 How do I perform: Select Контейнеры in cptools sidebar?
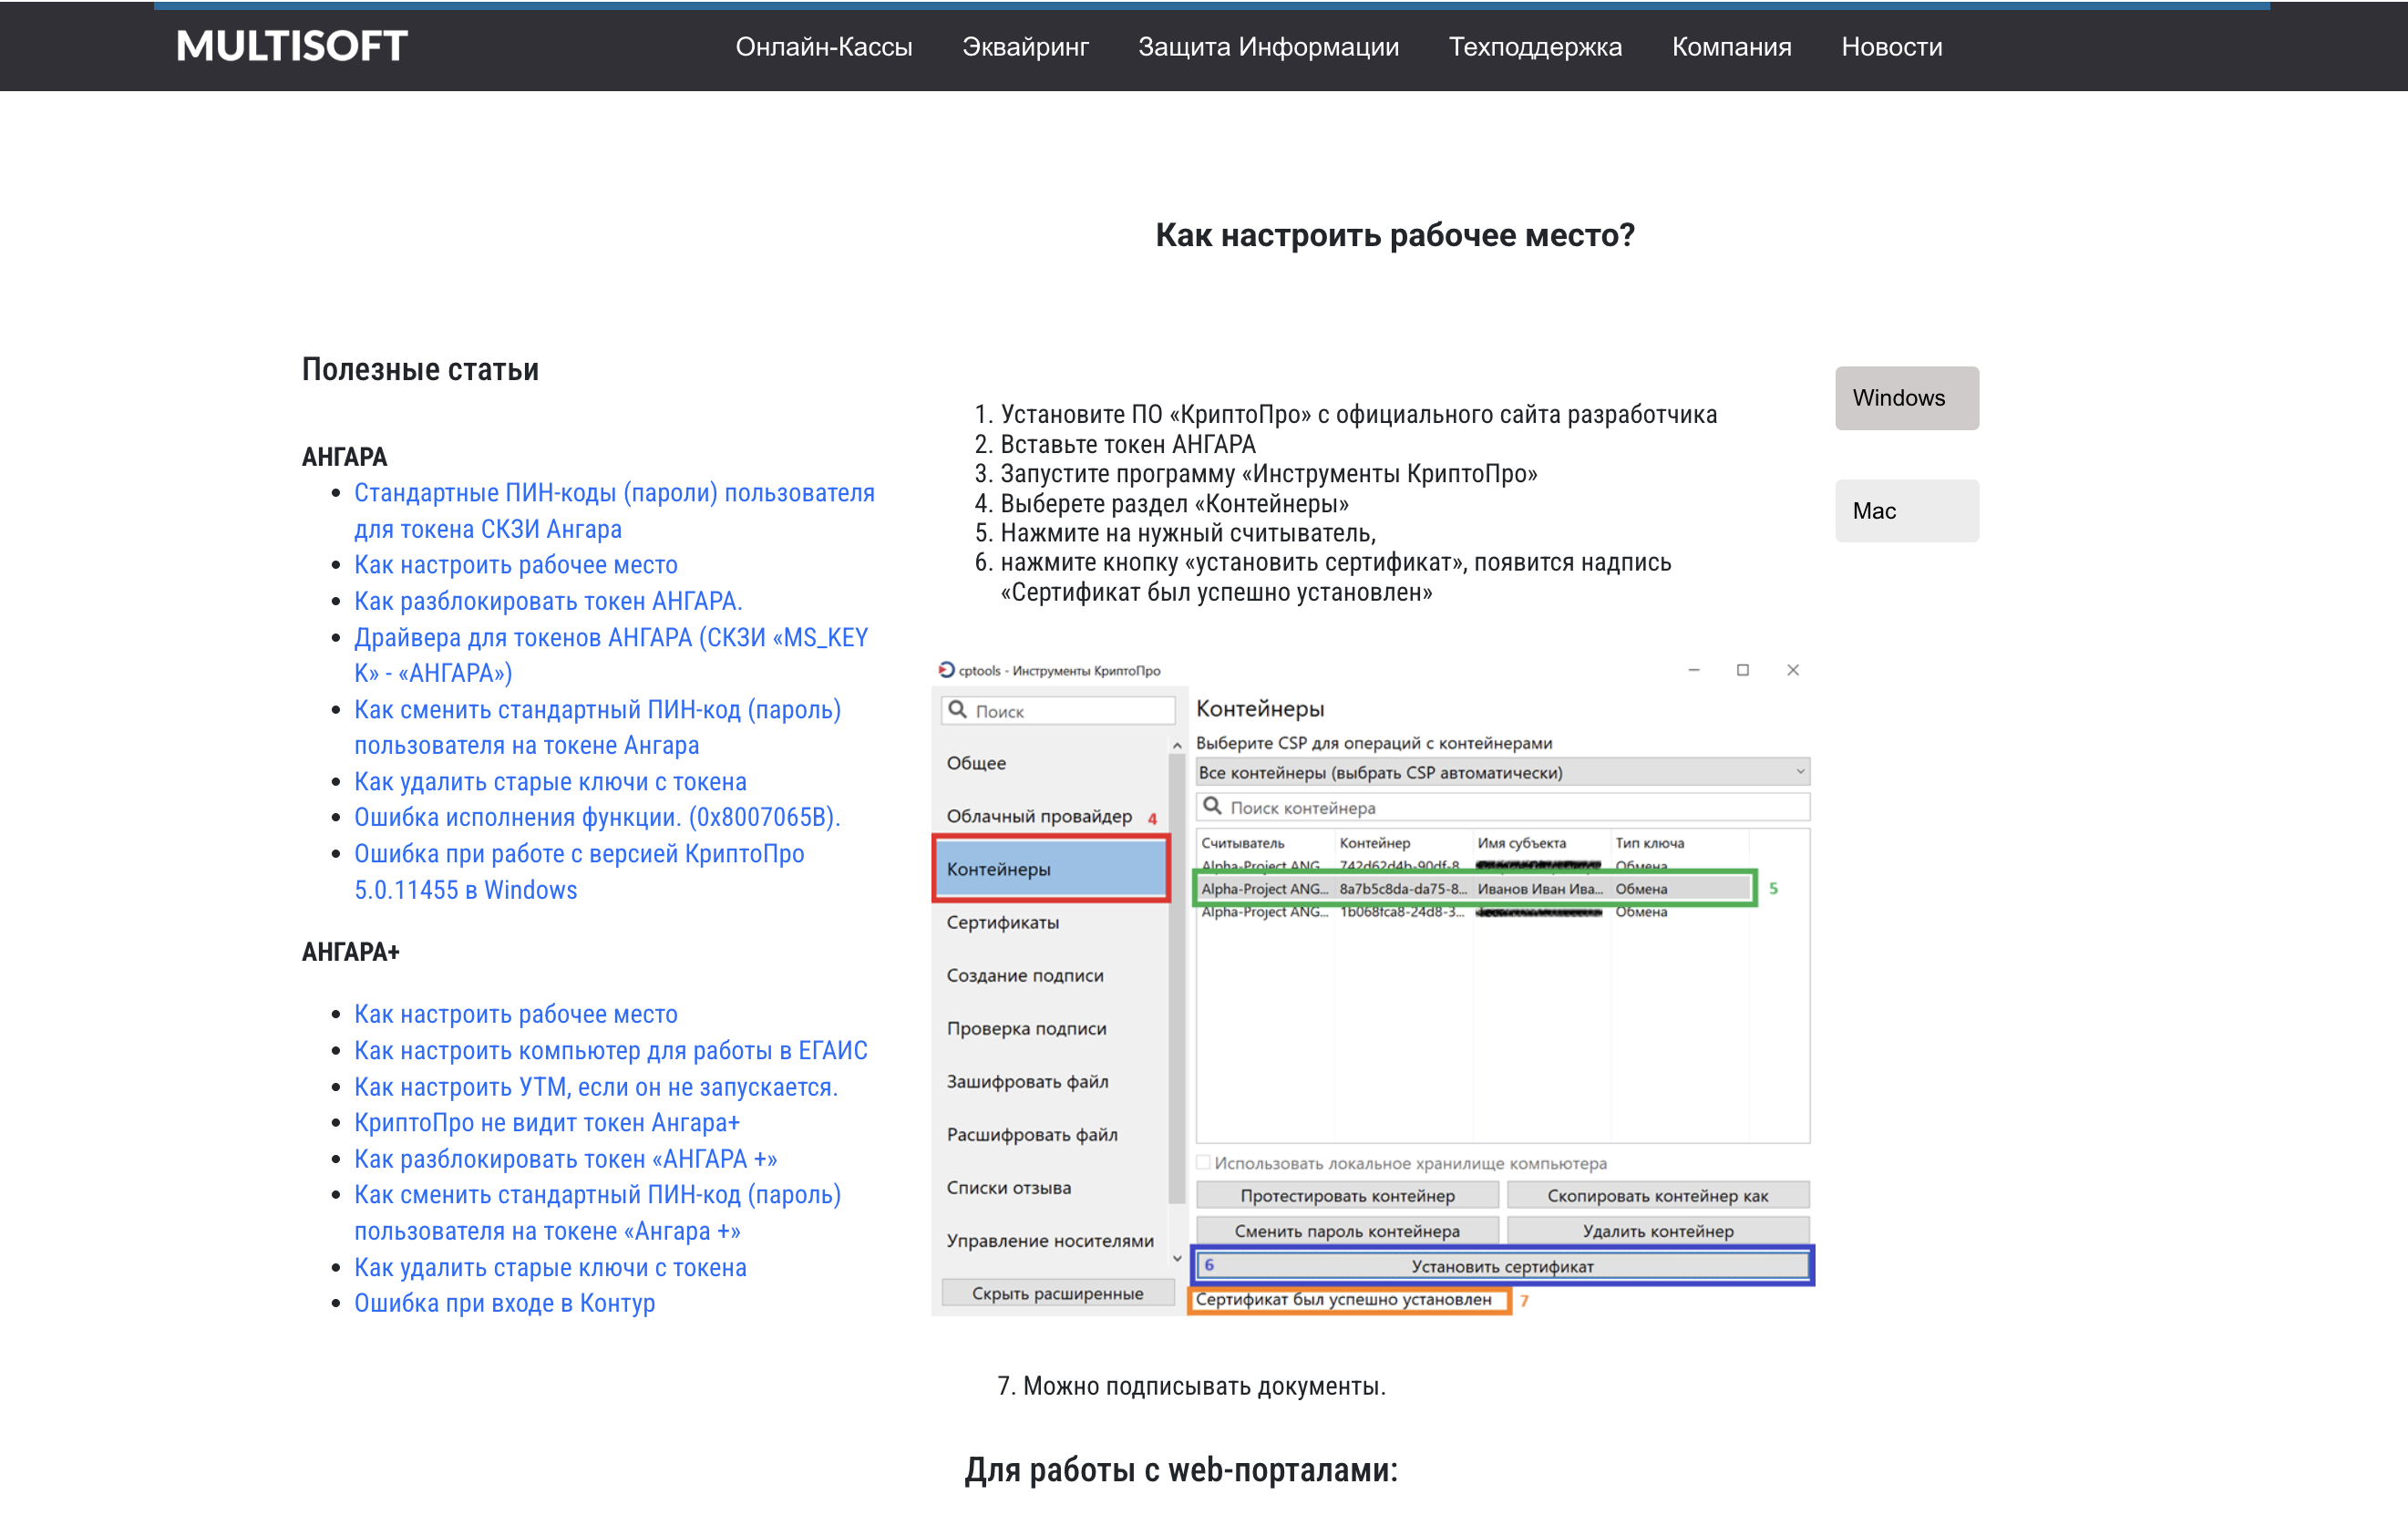(1050, 869)
